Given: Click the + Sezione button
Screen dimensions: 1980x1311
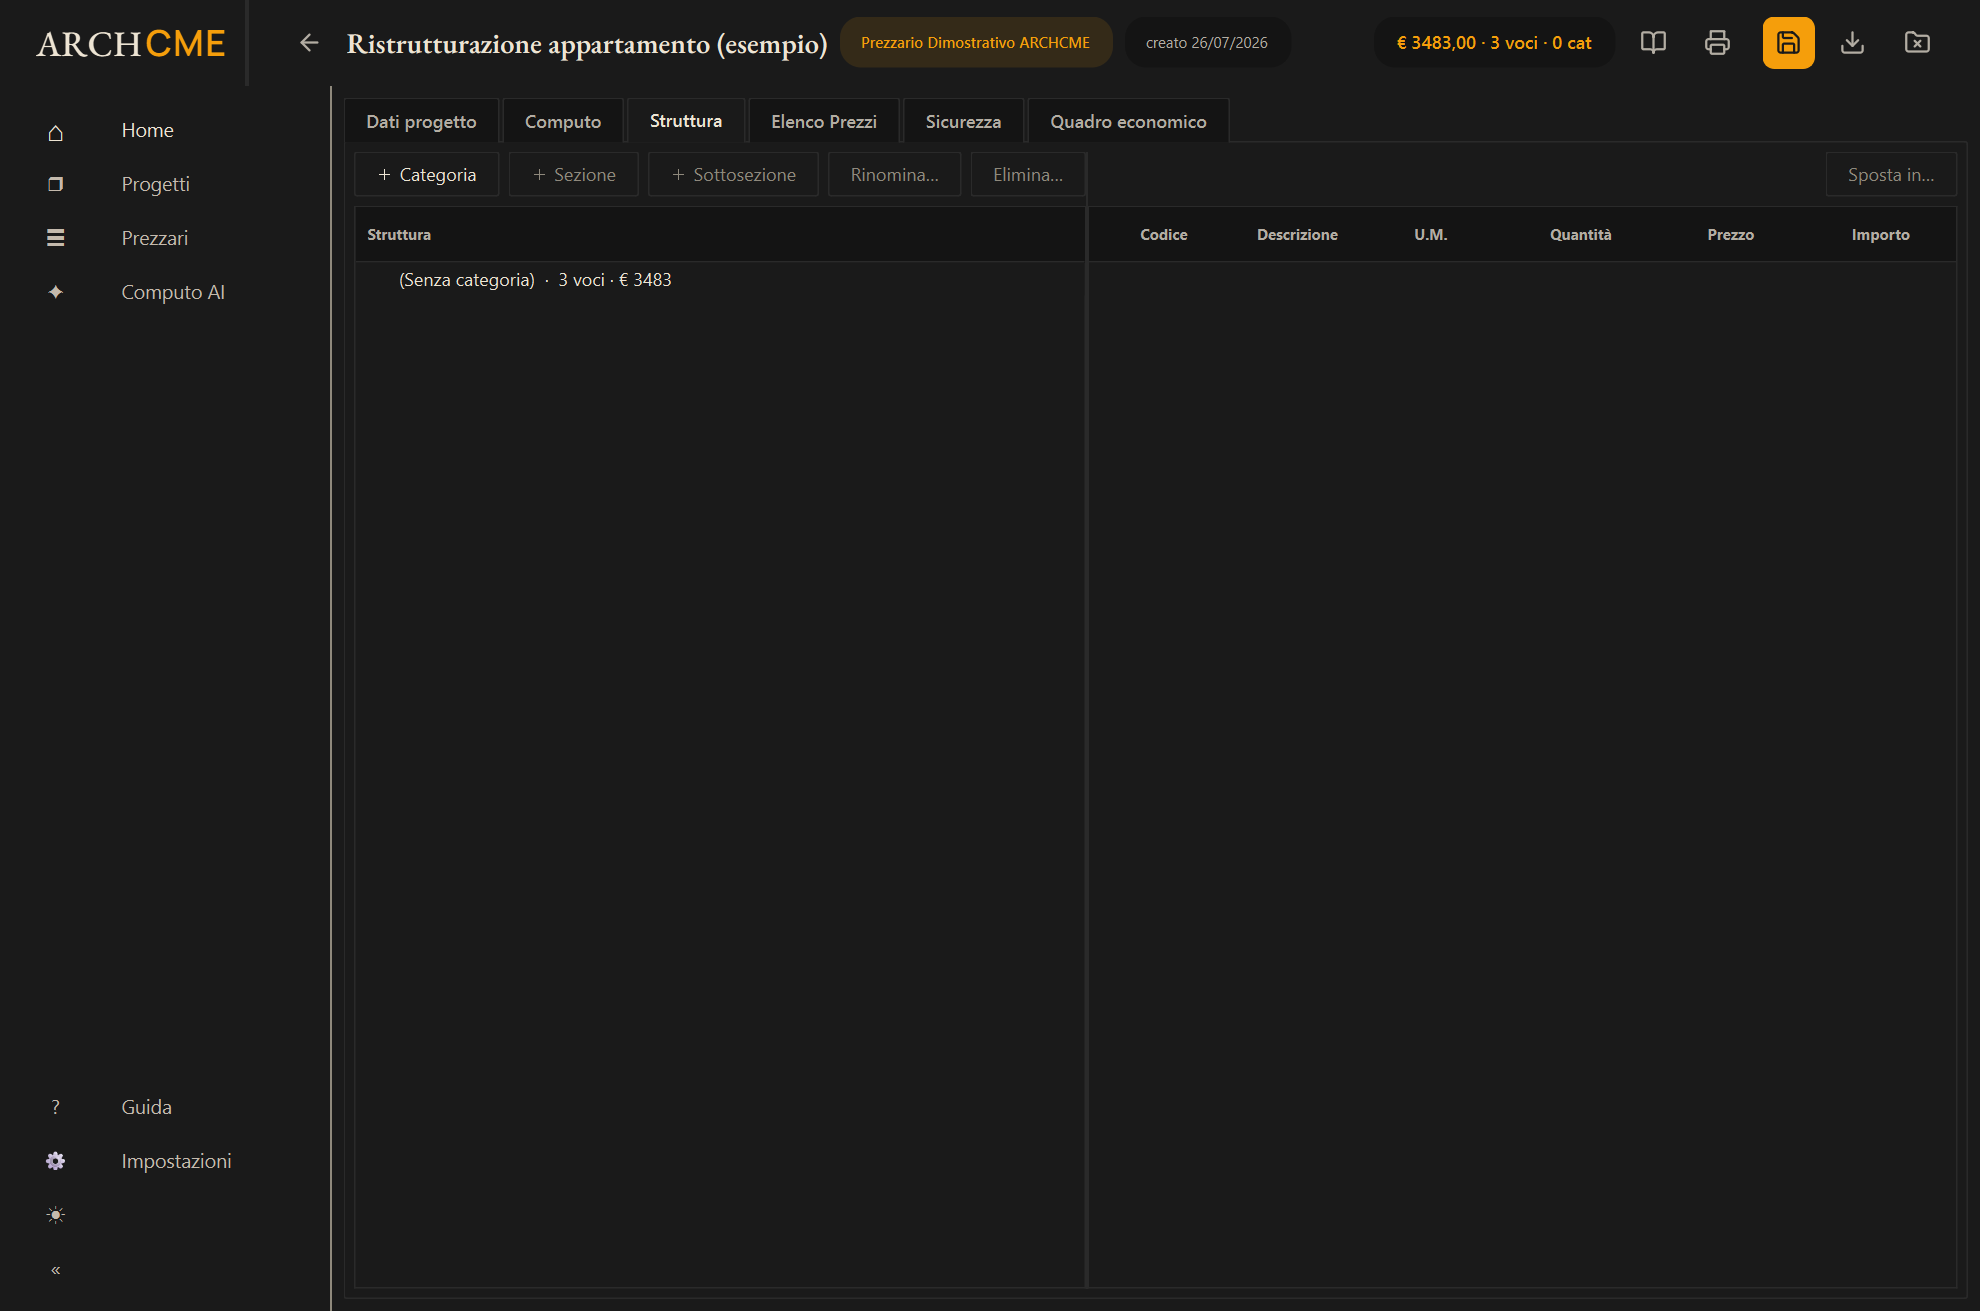Looking at the screenshot, I should [x=574, y=175].
